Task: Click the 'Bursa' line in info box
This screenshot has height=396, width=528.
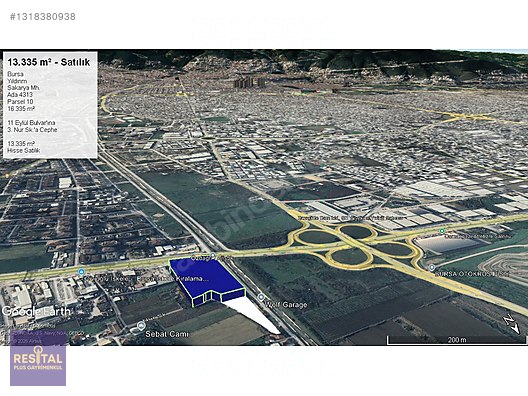Action: [15, 74]
